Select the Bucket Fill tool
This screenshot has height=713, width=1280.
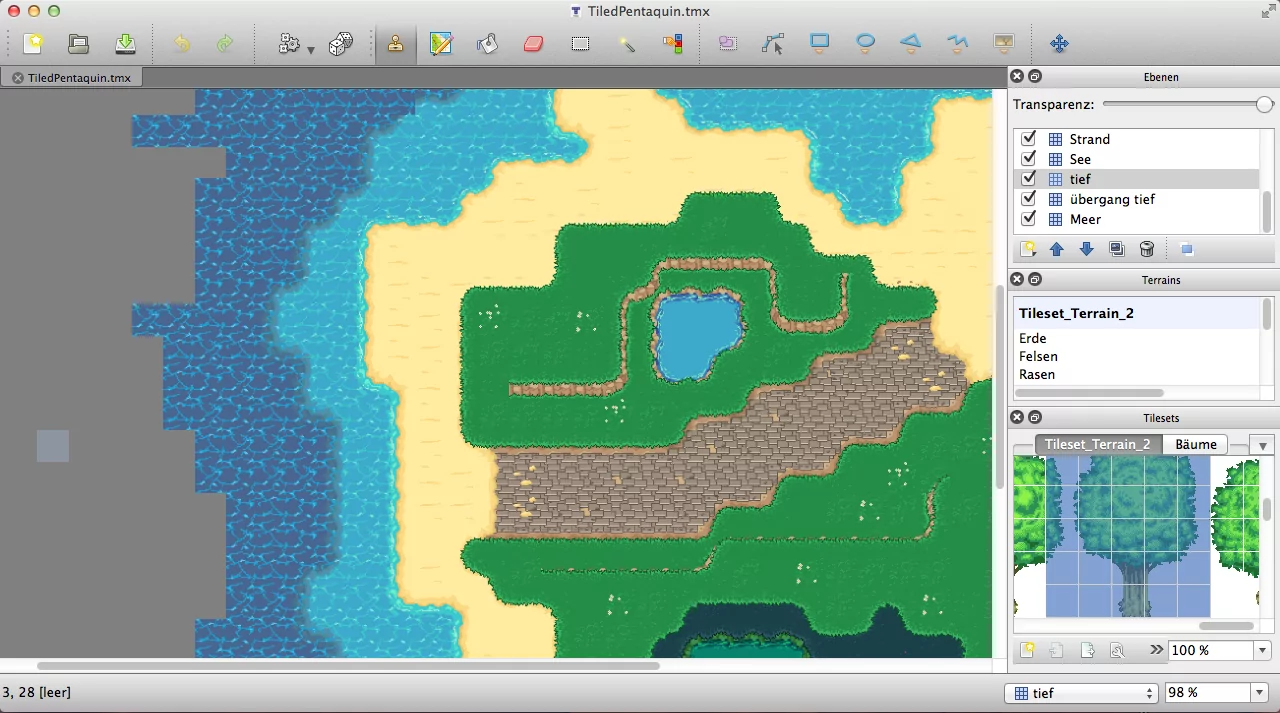pyautogui.click(x=487, y=44)
